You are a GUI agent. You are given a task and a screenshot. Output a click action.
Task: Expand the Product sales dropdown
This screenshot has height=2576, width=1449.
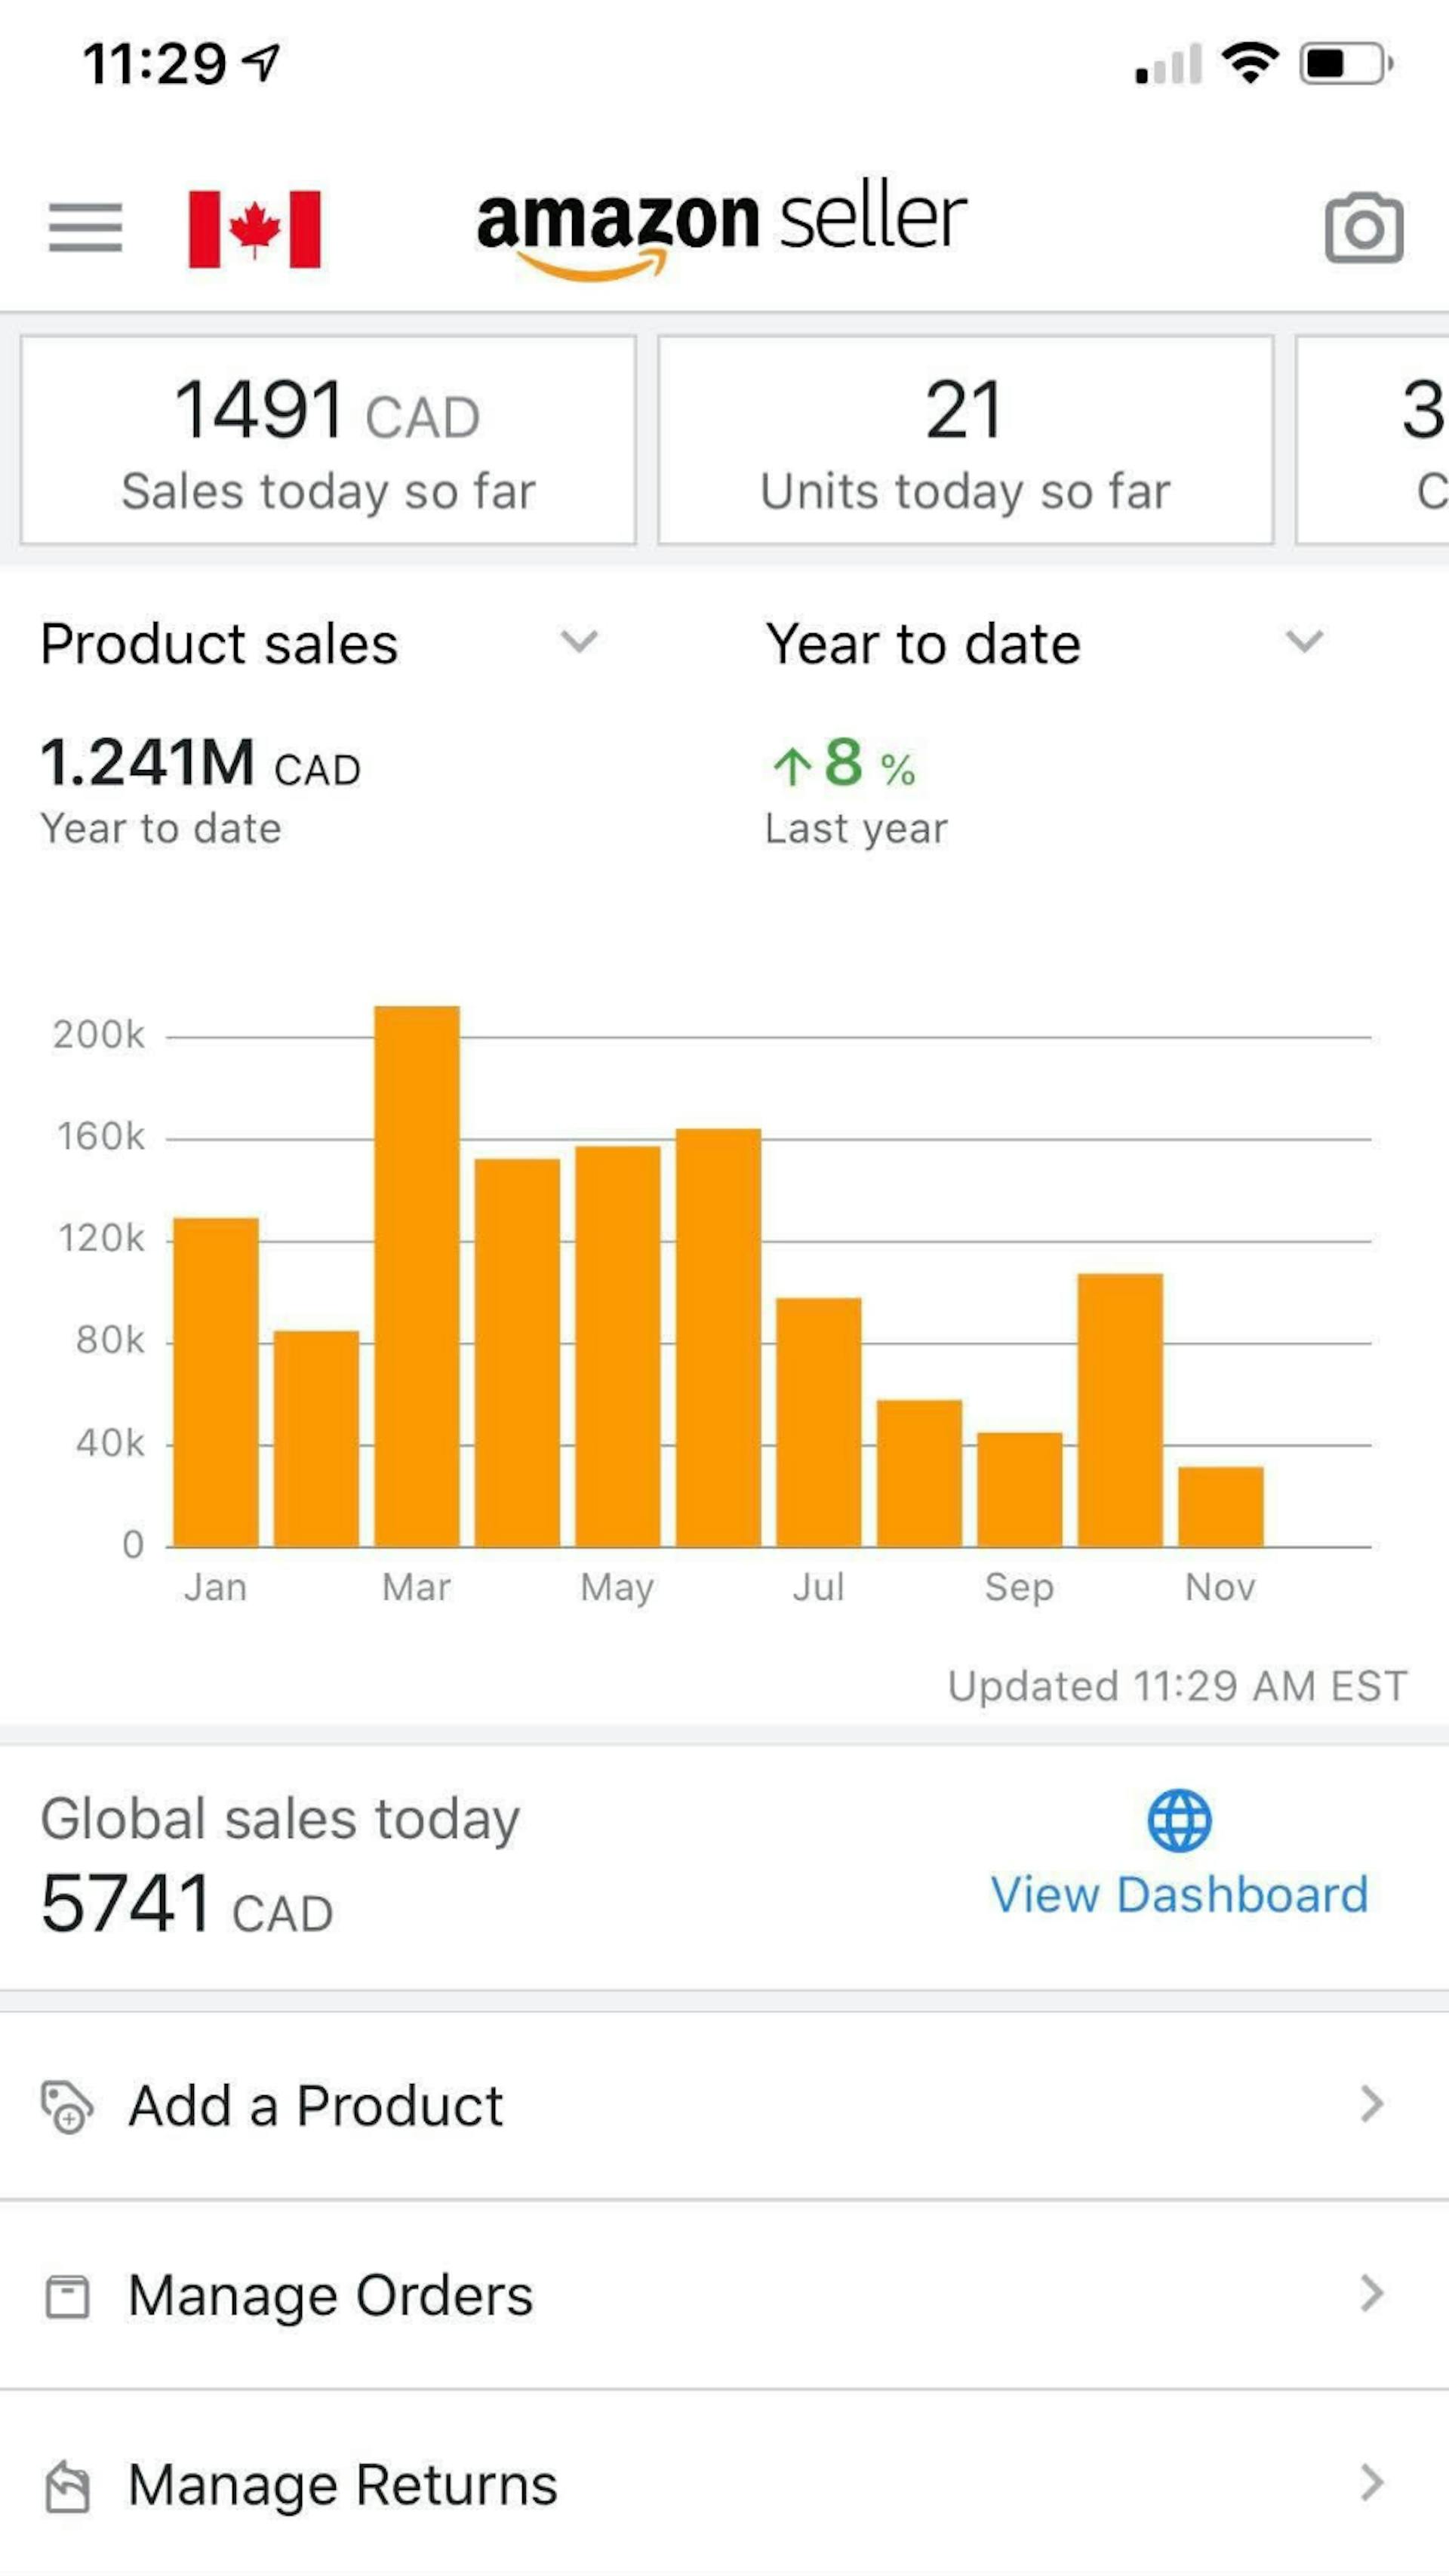point(578,641)
